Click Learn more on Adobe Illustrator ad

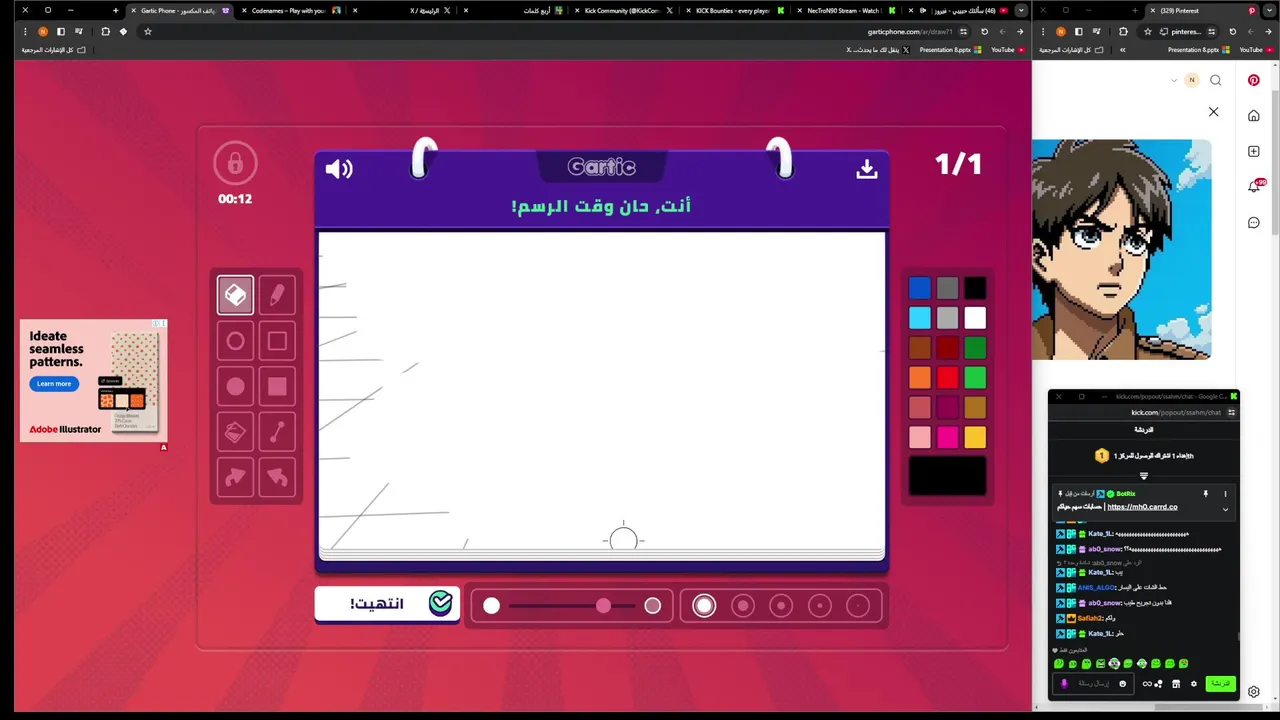pyautogui.click(x=54, y=384)
